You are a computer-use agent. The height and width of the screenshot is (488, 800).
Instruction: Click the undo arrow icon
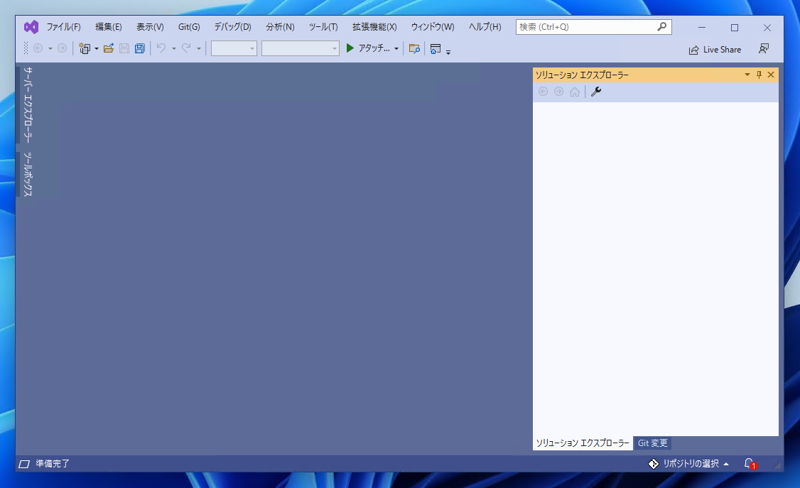click(x=161, y=48)
